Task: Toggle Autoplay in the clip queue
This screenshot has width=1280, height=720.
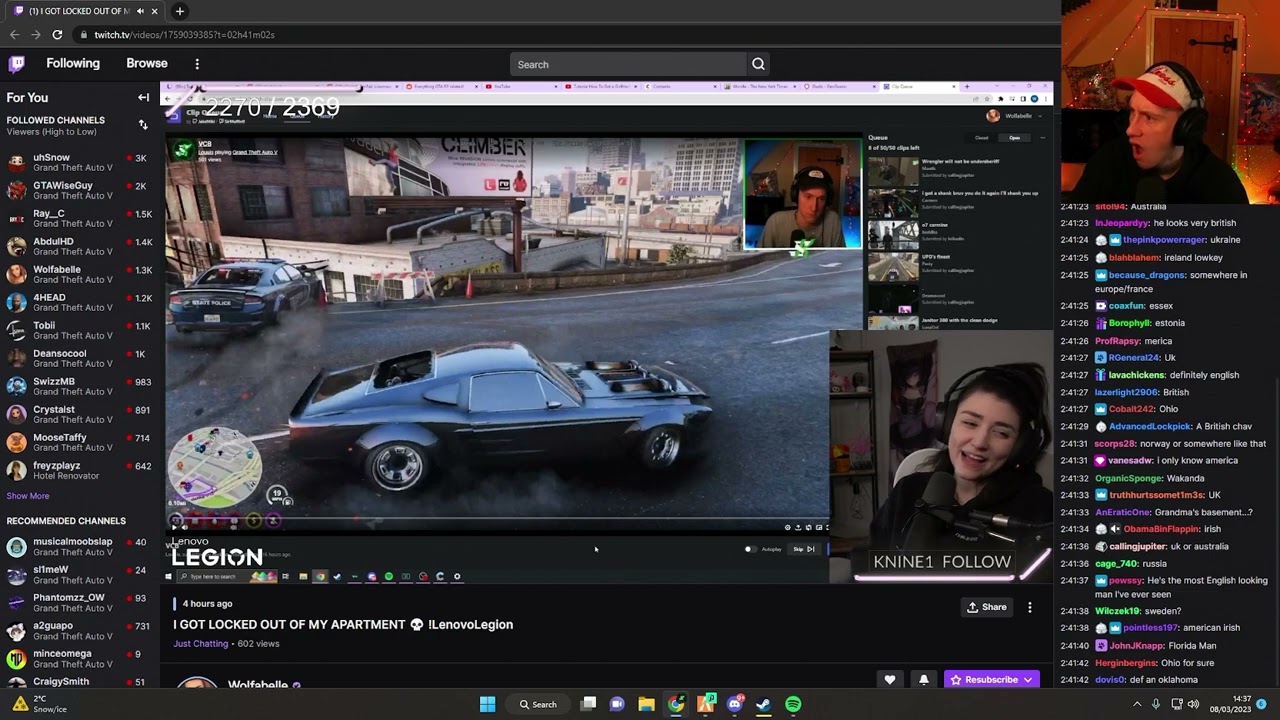Action: [751, 549]
